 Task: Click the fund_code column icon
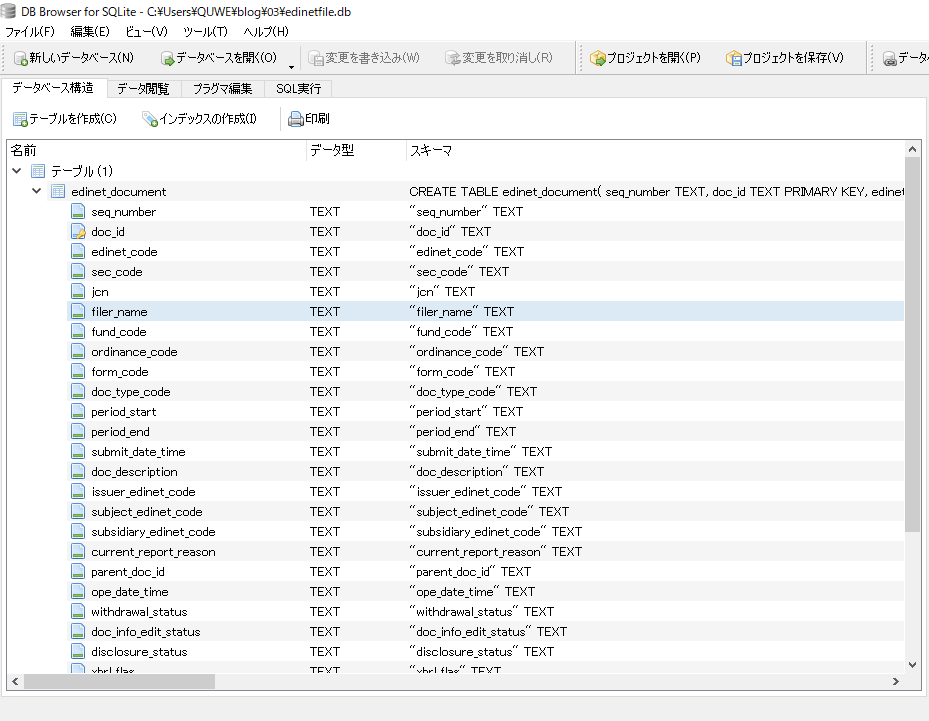78,332
